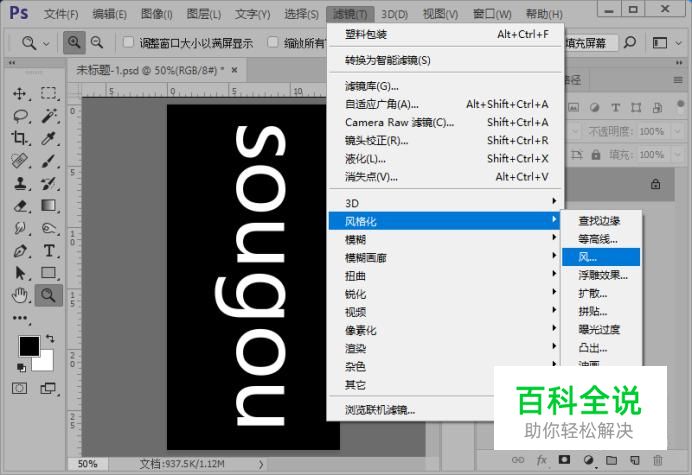Change screen mode icon in toolbox

pos(48,388)
